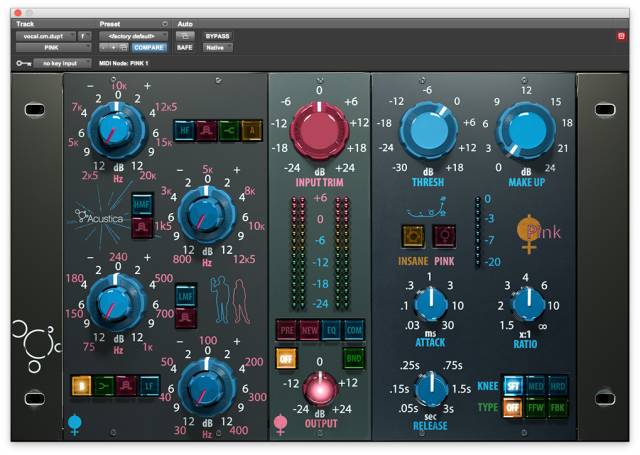Click the green BND button
This screenshot has width=640, height=455.
353,358
